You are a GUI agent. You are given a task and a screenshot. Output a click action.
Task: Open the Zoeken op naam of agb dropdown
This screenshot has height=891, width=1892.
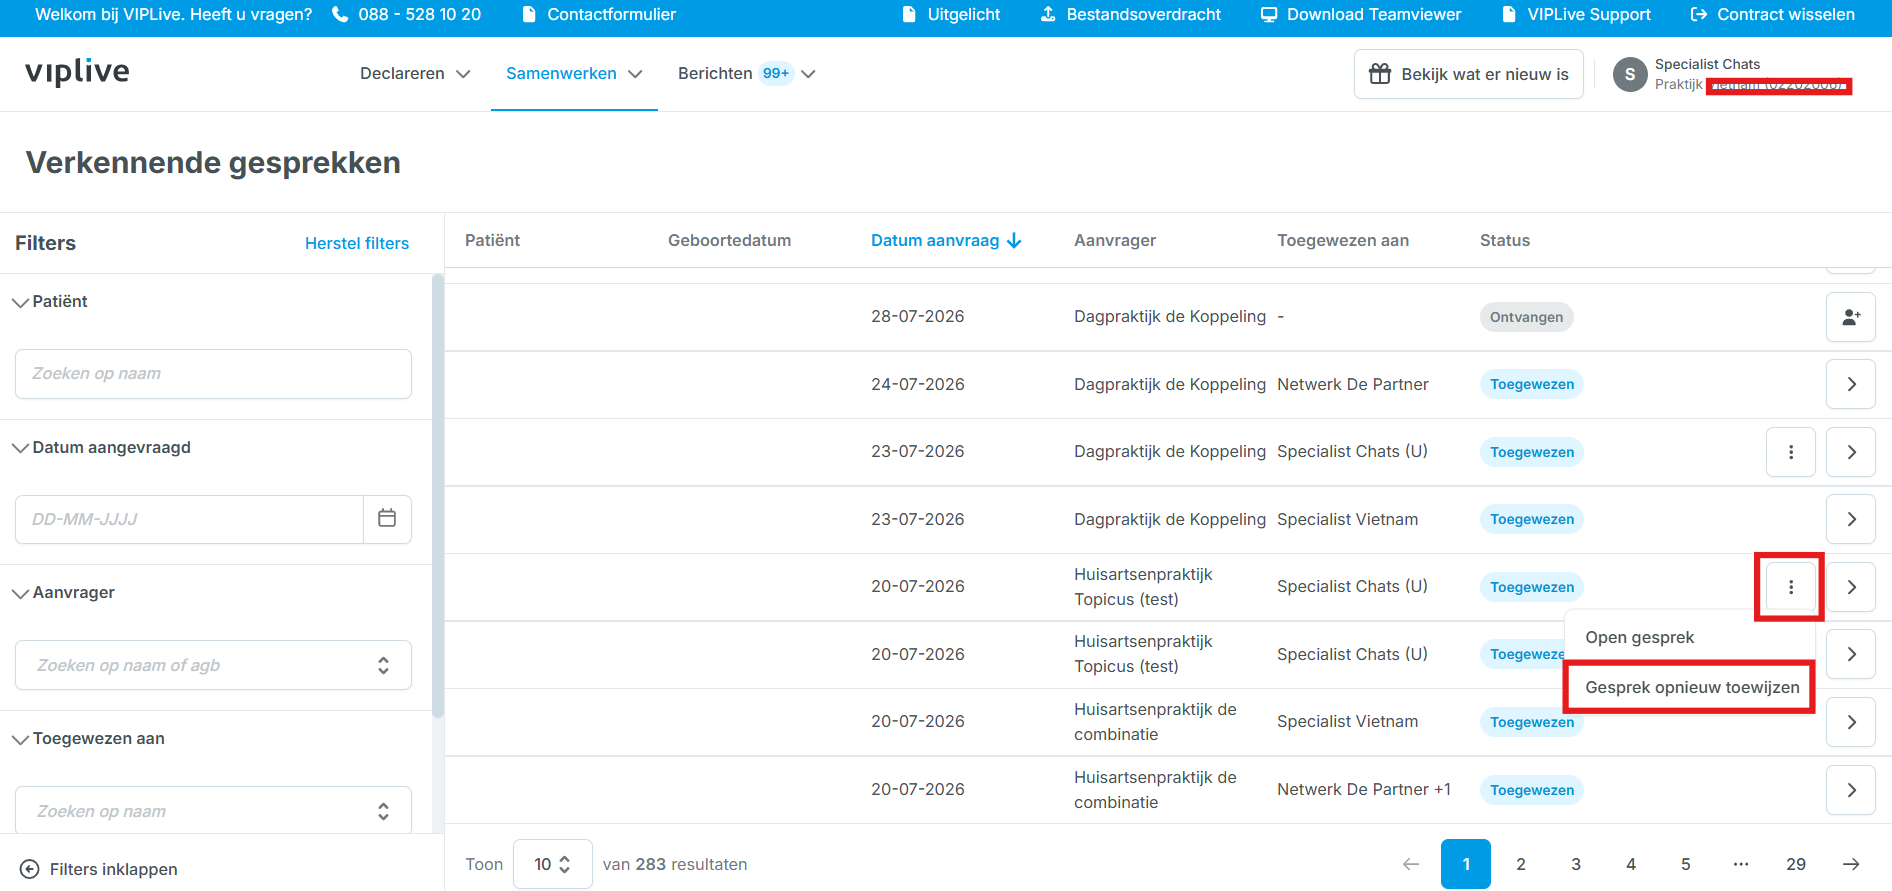pyautogui.click(x=213, y=665)
